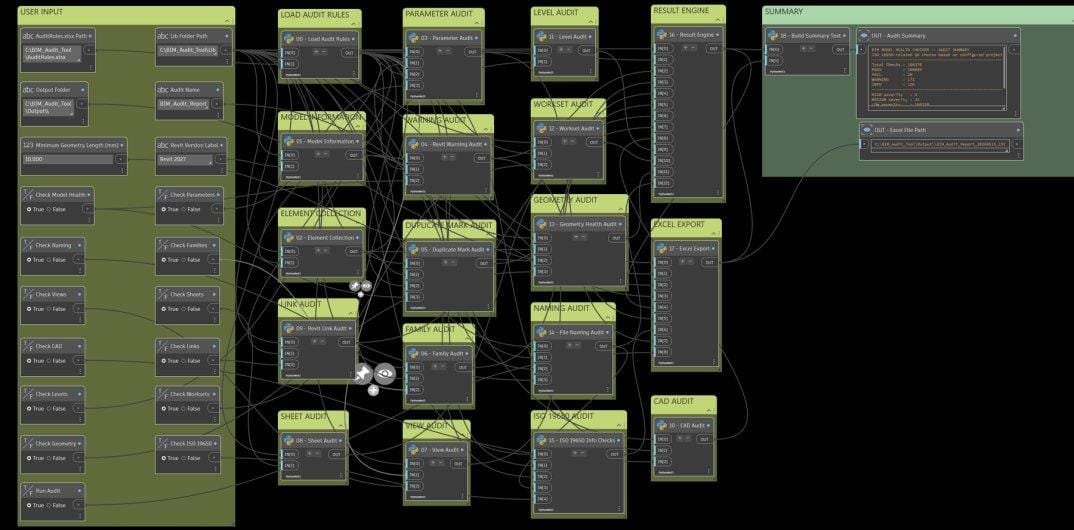This screenshot has height=530, width=1074.
Task: Edit the Revit Version Label text field
Action: click(x=186, y=160)
